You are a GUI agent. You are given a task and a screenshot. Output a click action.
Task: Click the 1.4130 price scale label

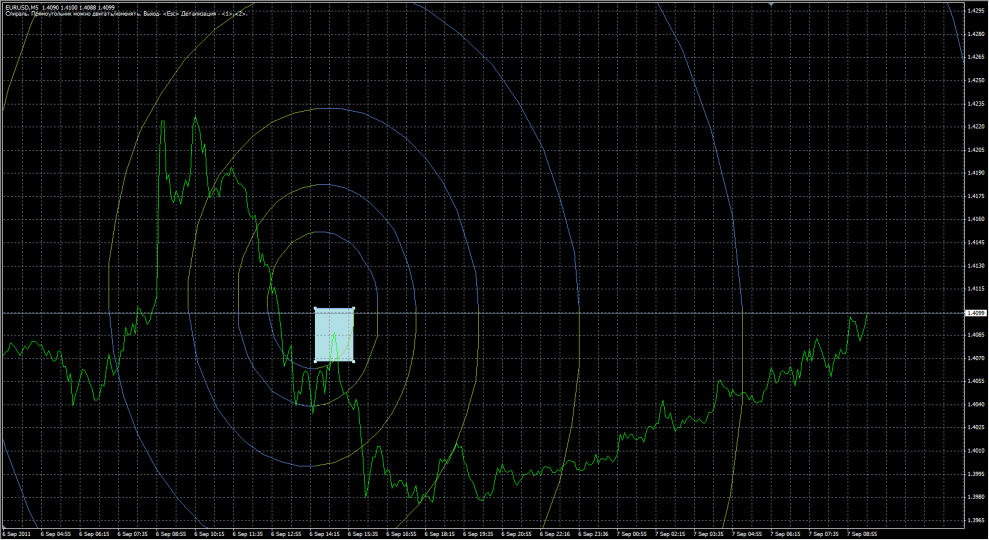975,266
